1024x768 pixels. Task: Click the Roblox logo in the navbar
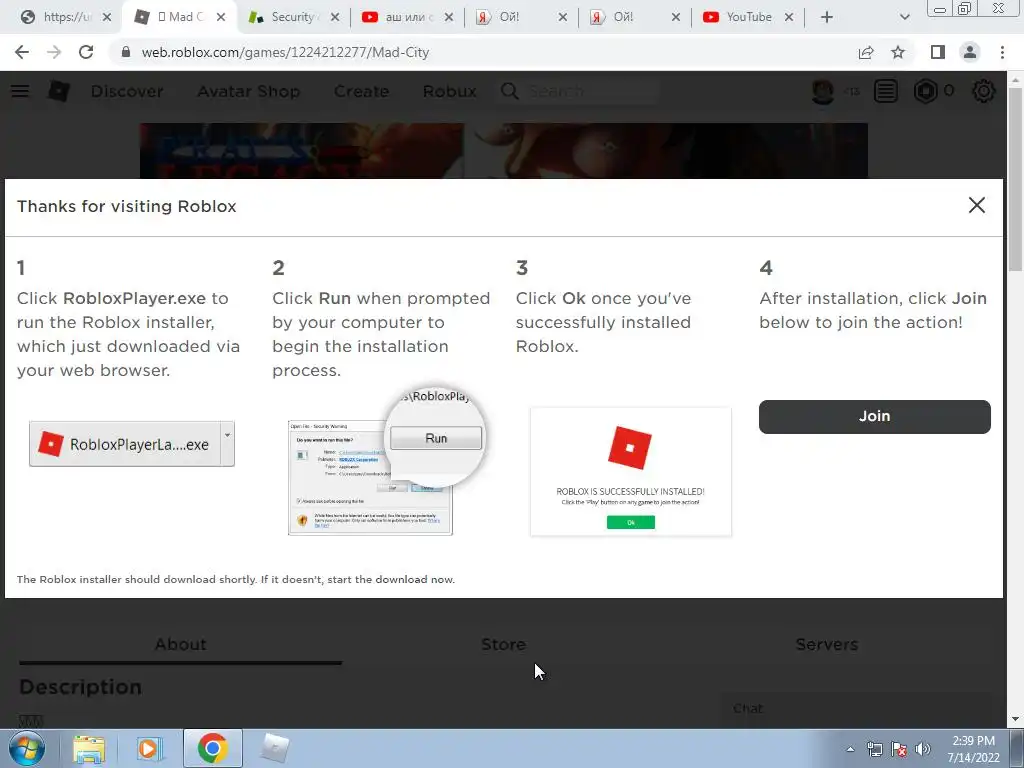(59, 91)
